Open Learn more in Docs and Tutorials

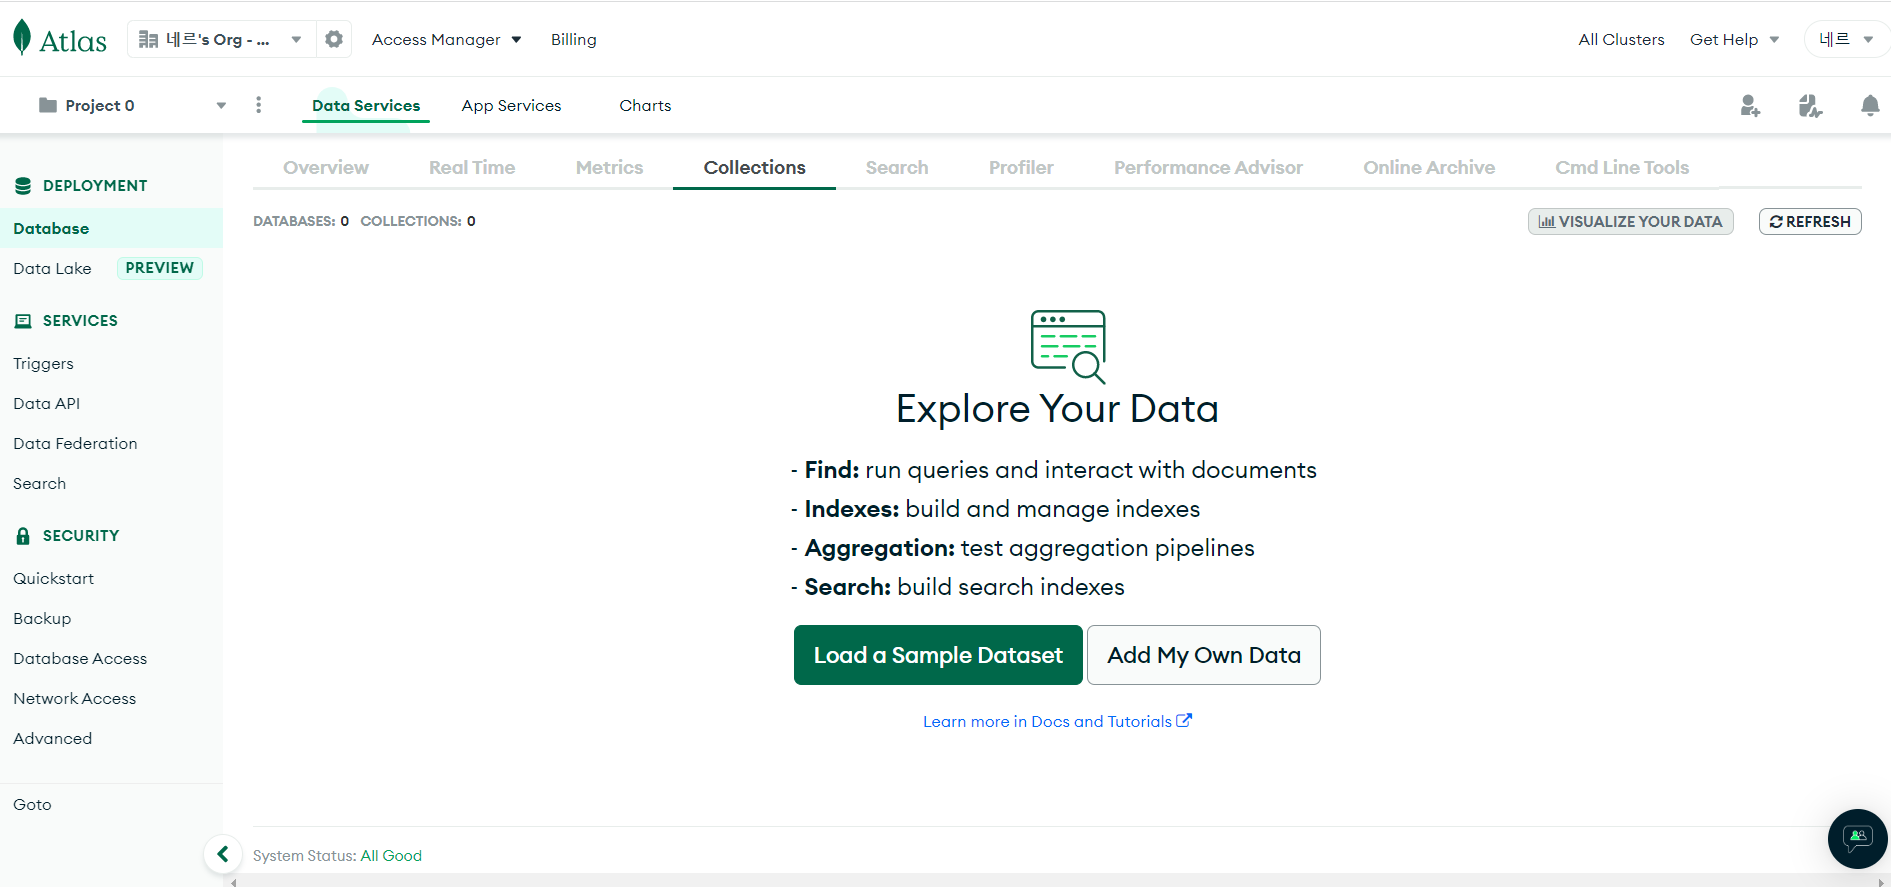(x=1057, y=721)
